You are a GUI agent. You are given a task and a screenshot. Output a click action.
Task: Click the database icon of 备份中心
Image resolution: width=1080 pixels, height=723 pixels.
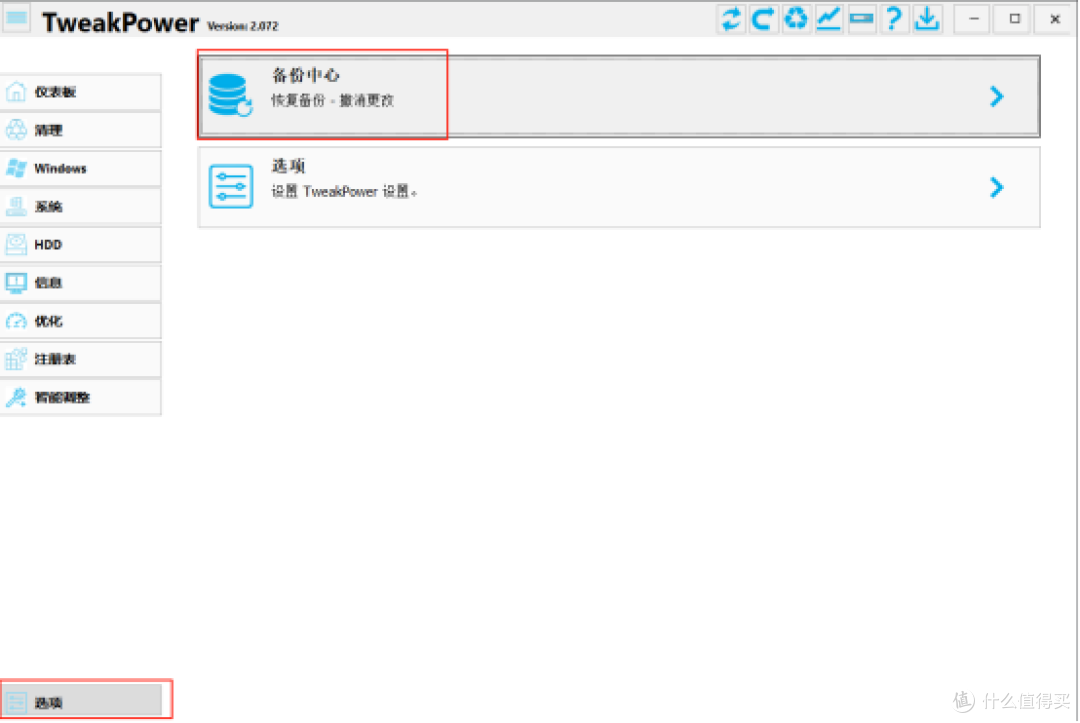(x=230, y=95)
